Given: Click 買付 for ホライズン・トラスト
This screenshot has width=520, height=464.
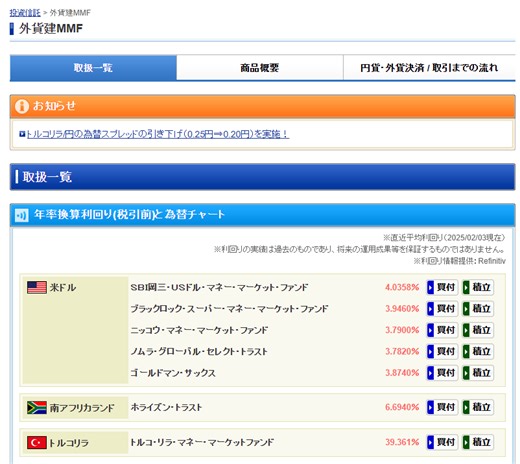Looking at the screenshot, I should click(442, 407).
